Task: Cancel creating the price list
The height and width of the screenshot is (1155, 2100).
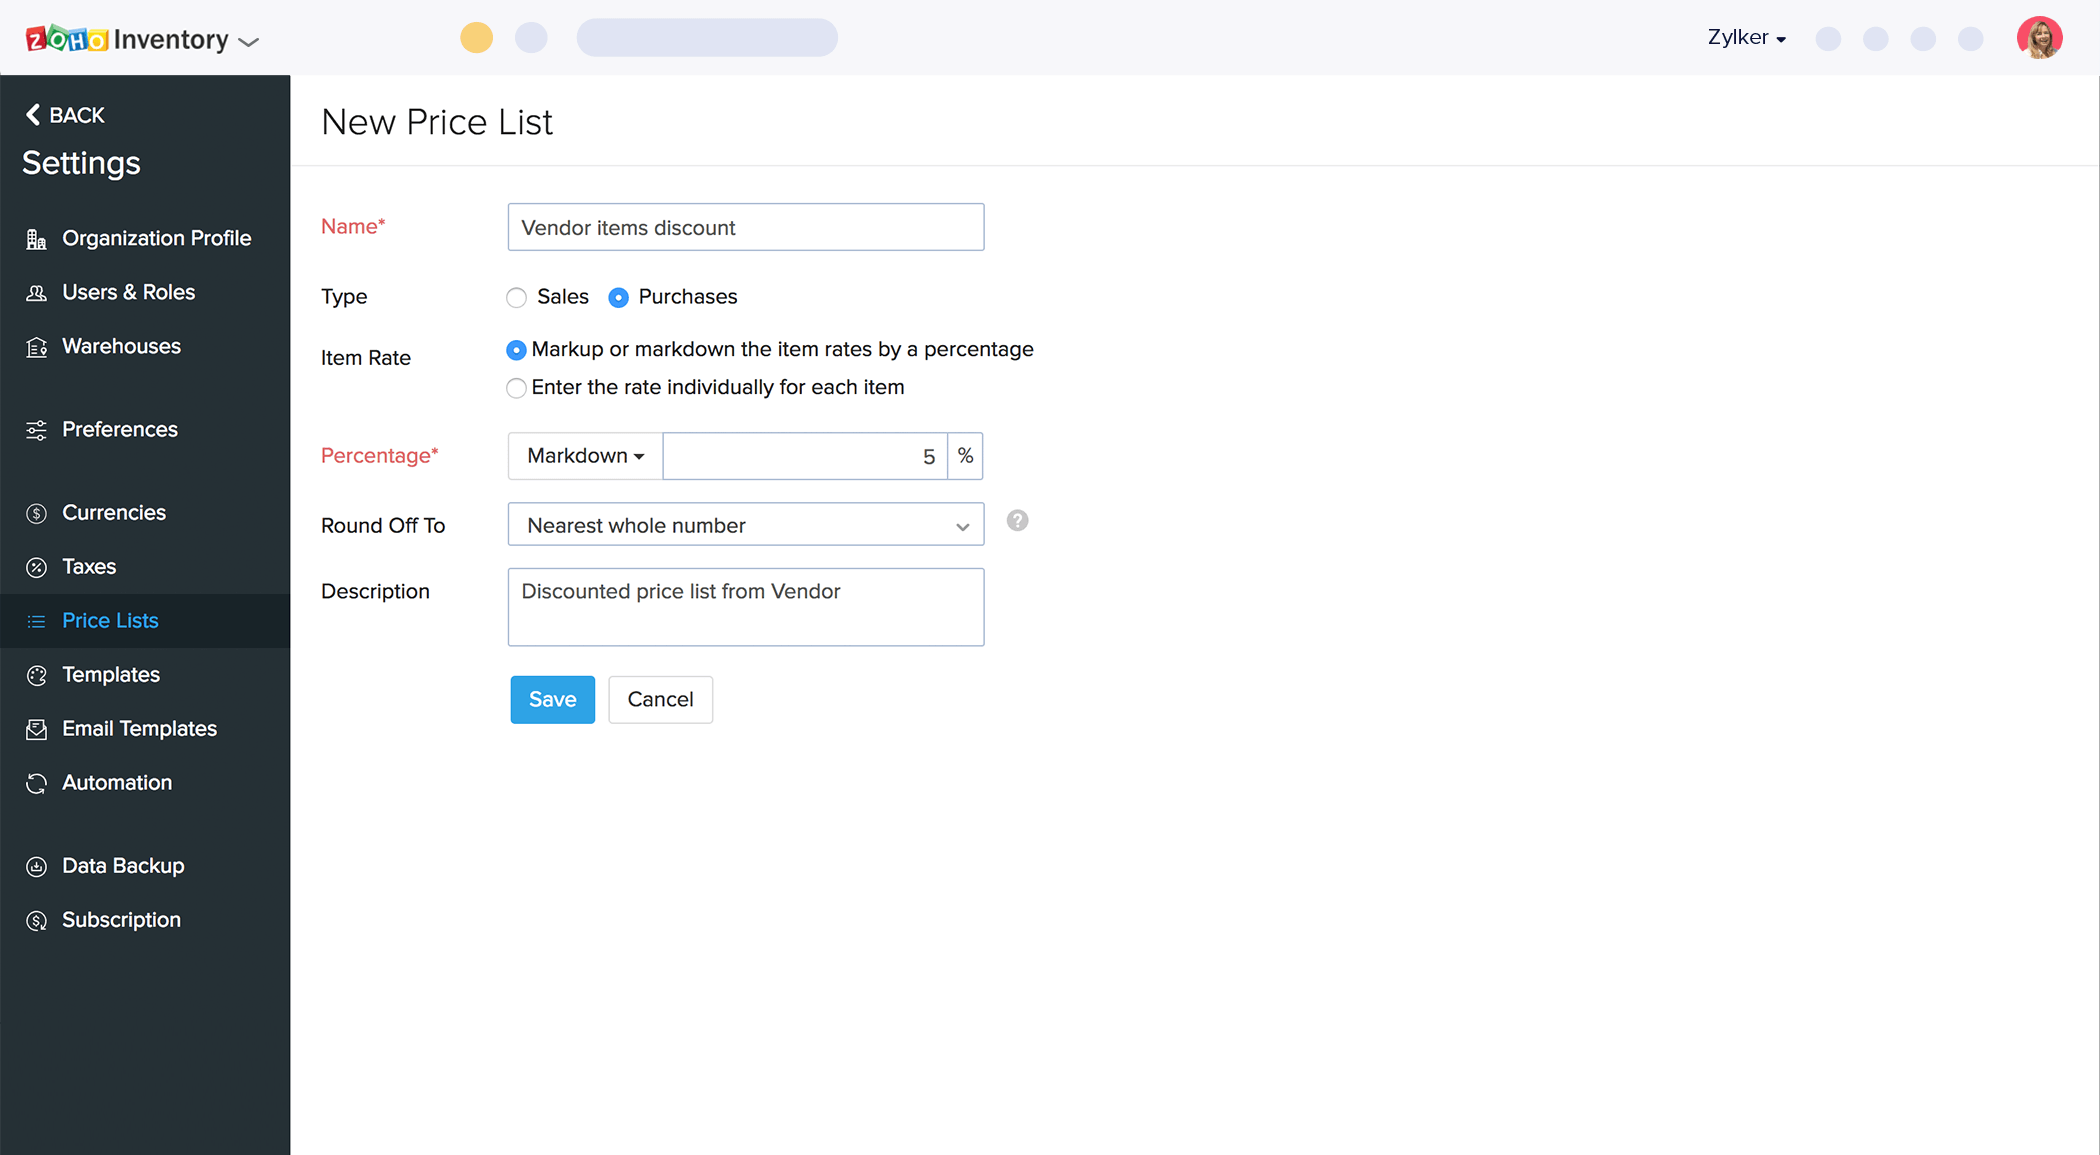Action: pos(660,699)
